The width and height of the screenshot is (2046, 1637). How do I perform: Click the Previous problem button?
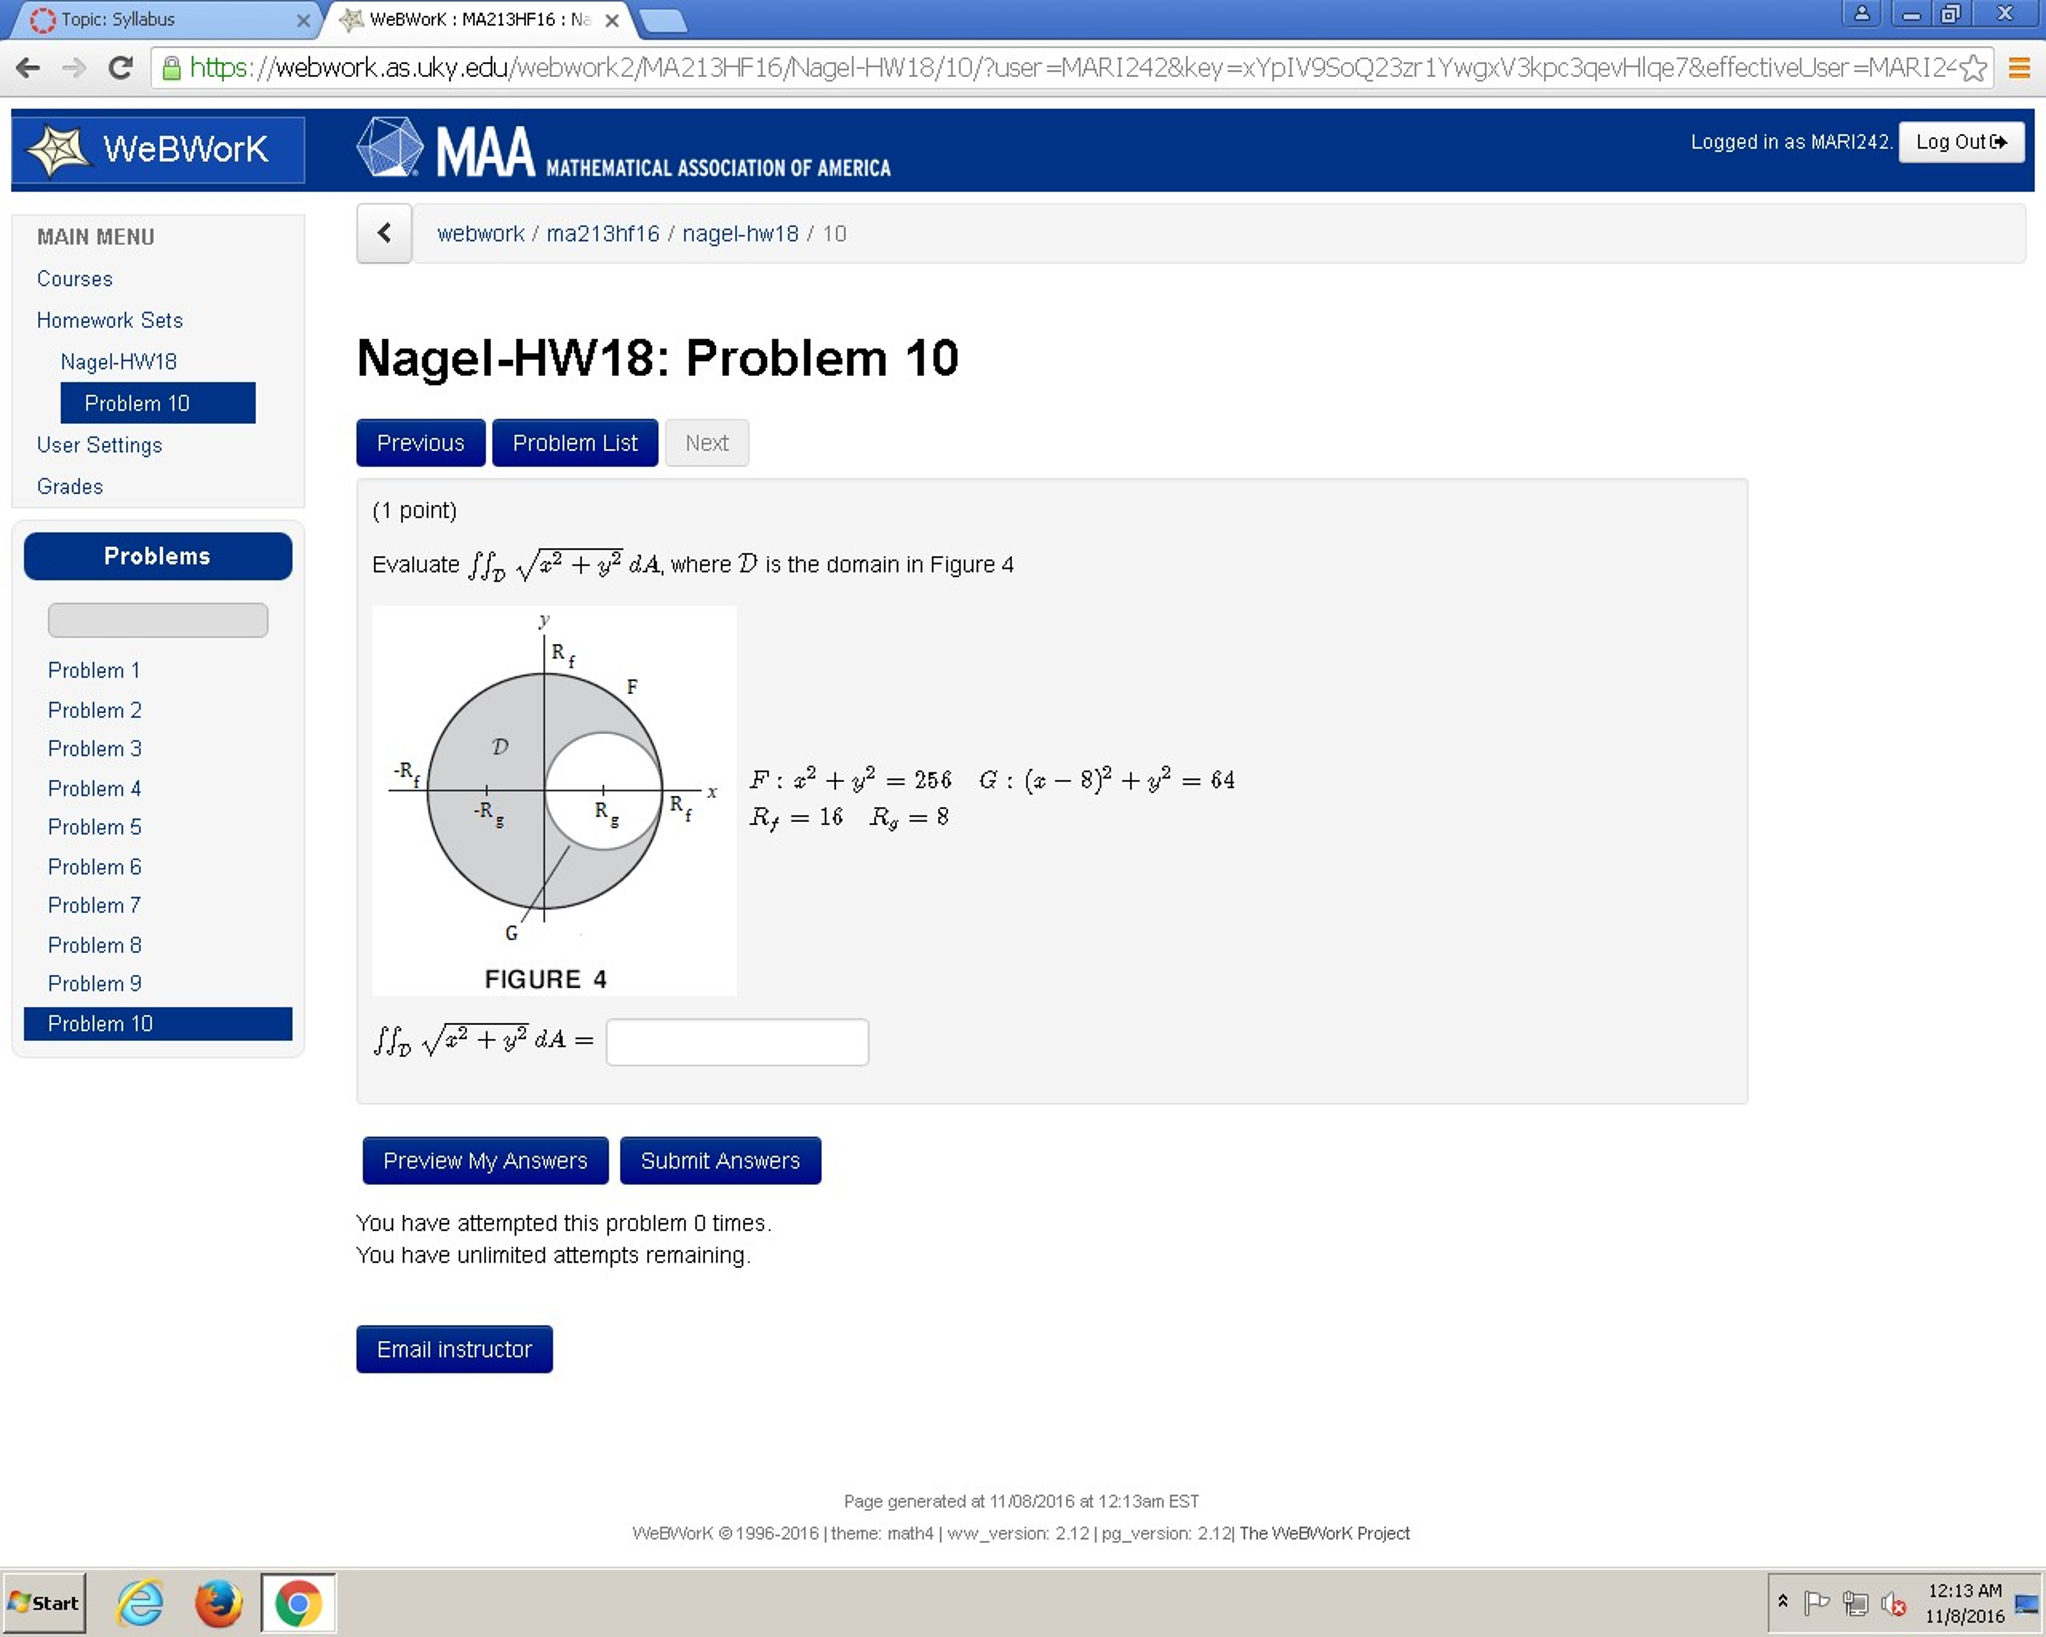coord(421,443)
